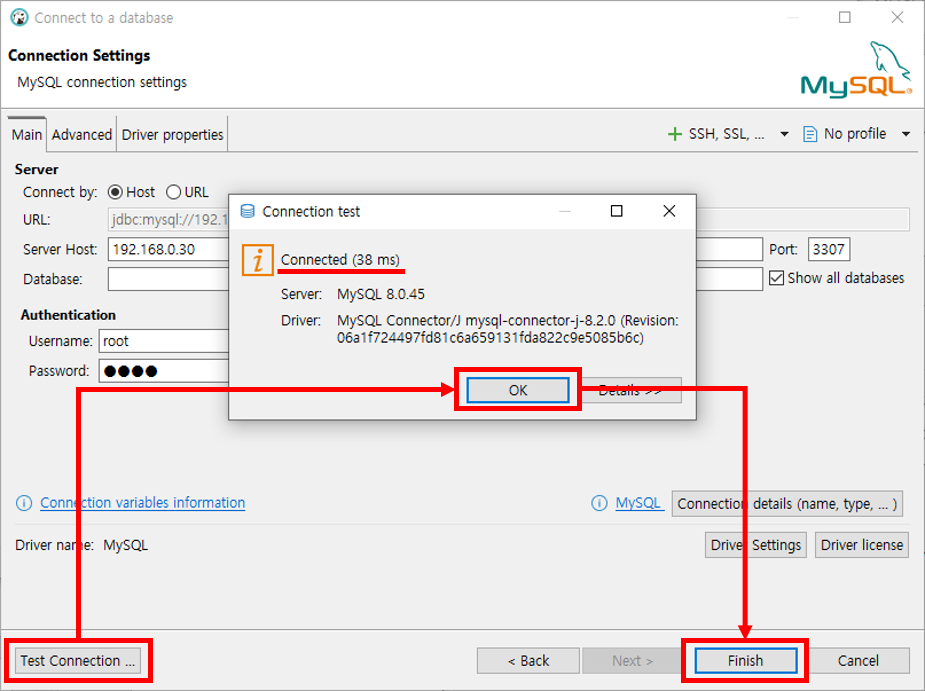Click the MySQL dolphin logo
This screenshot has height=691, width=925.
coord(856,70)
